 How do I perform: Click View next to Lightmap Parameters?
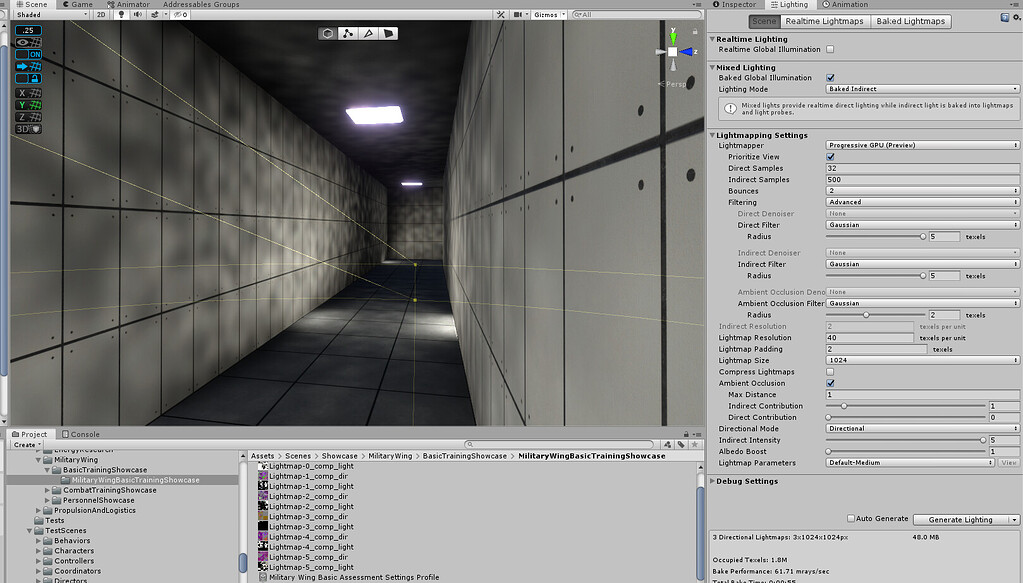pos(1007,463)
